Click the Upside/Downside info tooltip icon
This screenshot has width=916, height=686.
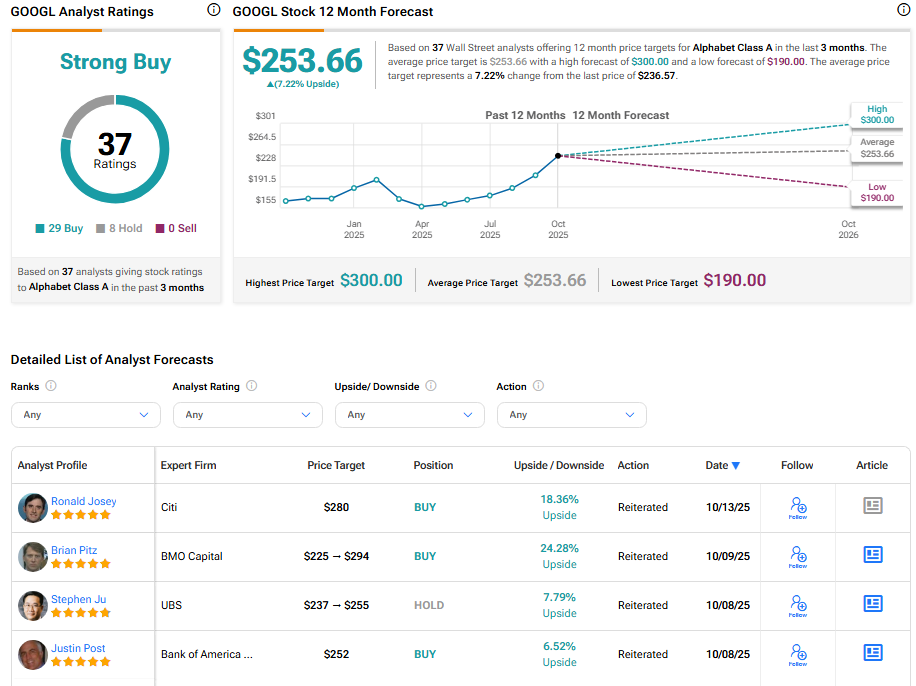(431, 386)
